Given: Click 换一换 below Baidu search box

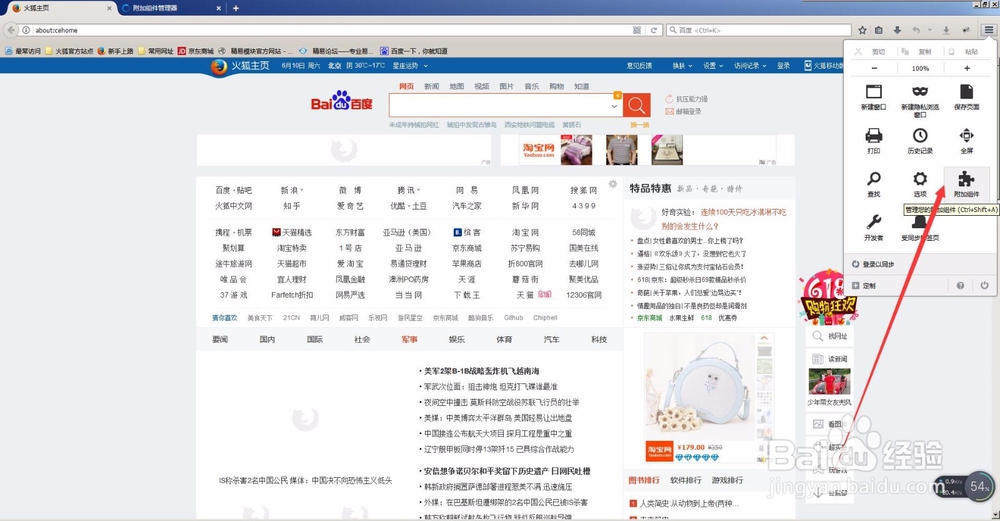Looking at the screenshot, I should point(640,125).
